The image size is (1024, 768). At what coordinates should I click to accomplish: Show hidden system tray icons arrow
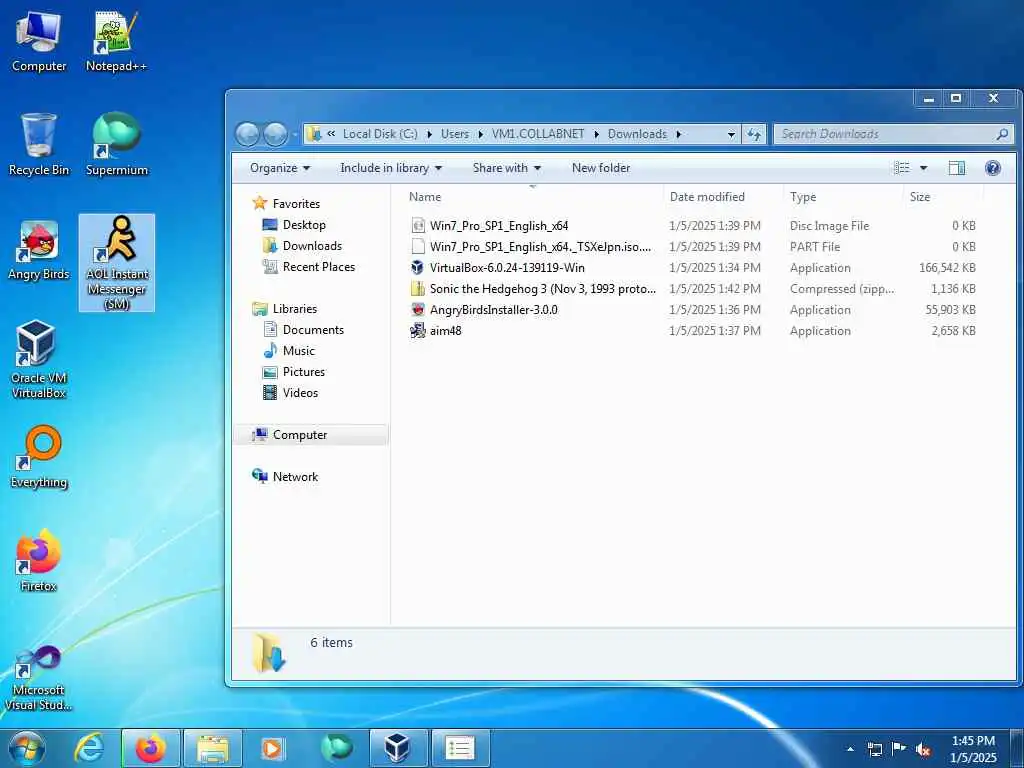[850, 749]
